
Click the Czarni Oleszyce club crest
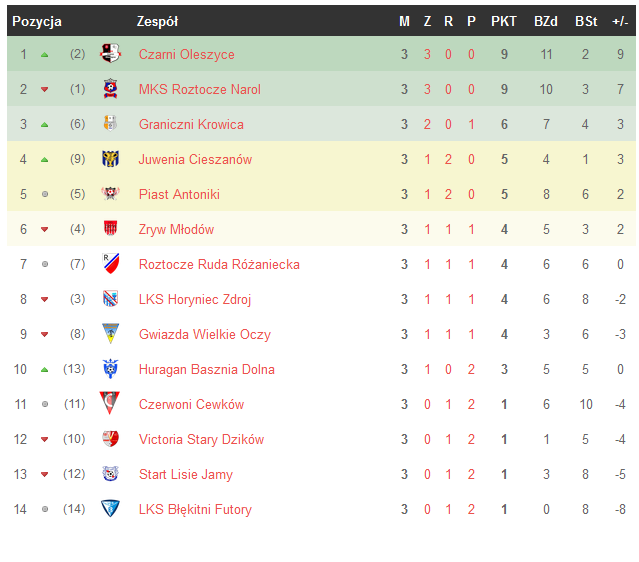pyautogui.click(x=111, y=54)
